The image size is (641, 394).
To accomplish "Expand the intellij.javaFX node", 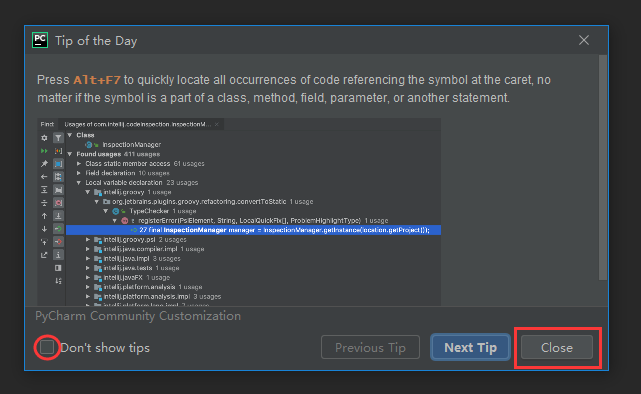I will (x=88, y=278).
